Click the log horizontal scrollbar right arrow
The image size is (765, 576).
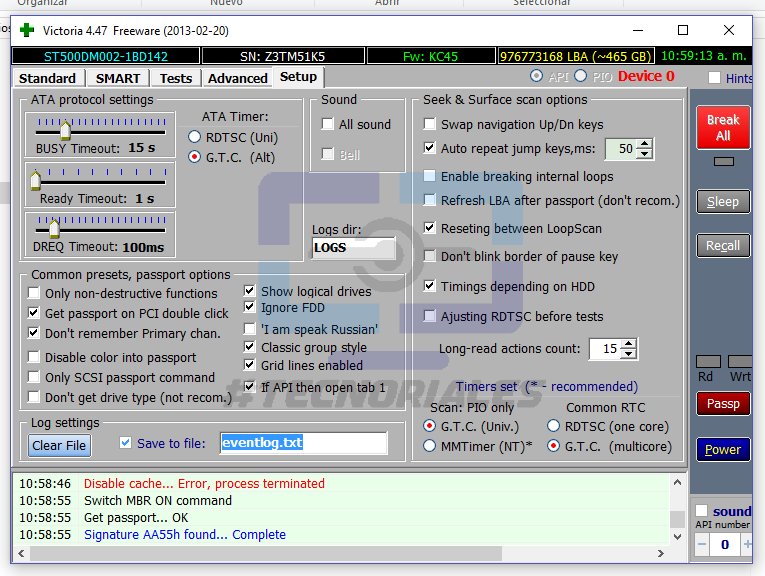pyautogui.click(x=661, y=554)
